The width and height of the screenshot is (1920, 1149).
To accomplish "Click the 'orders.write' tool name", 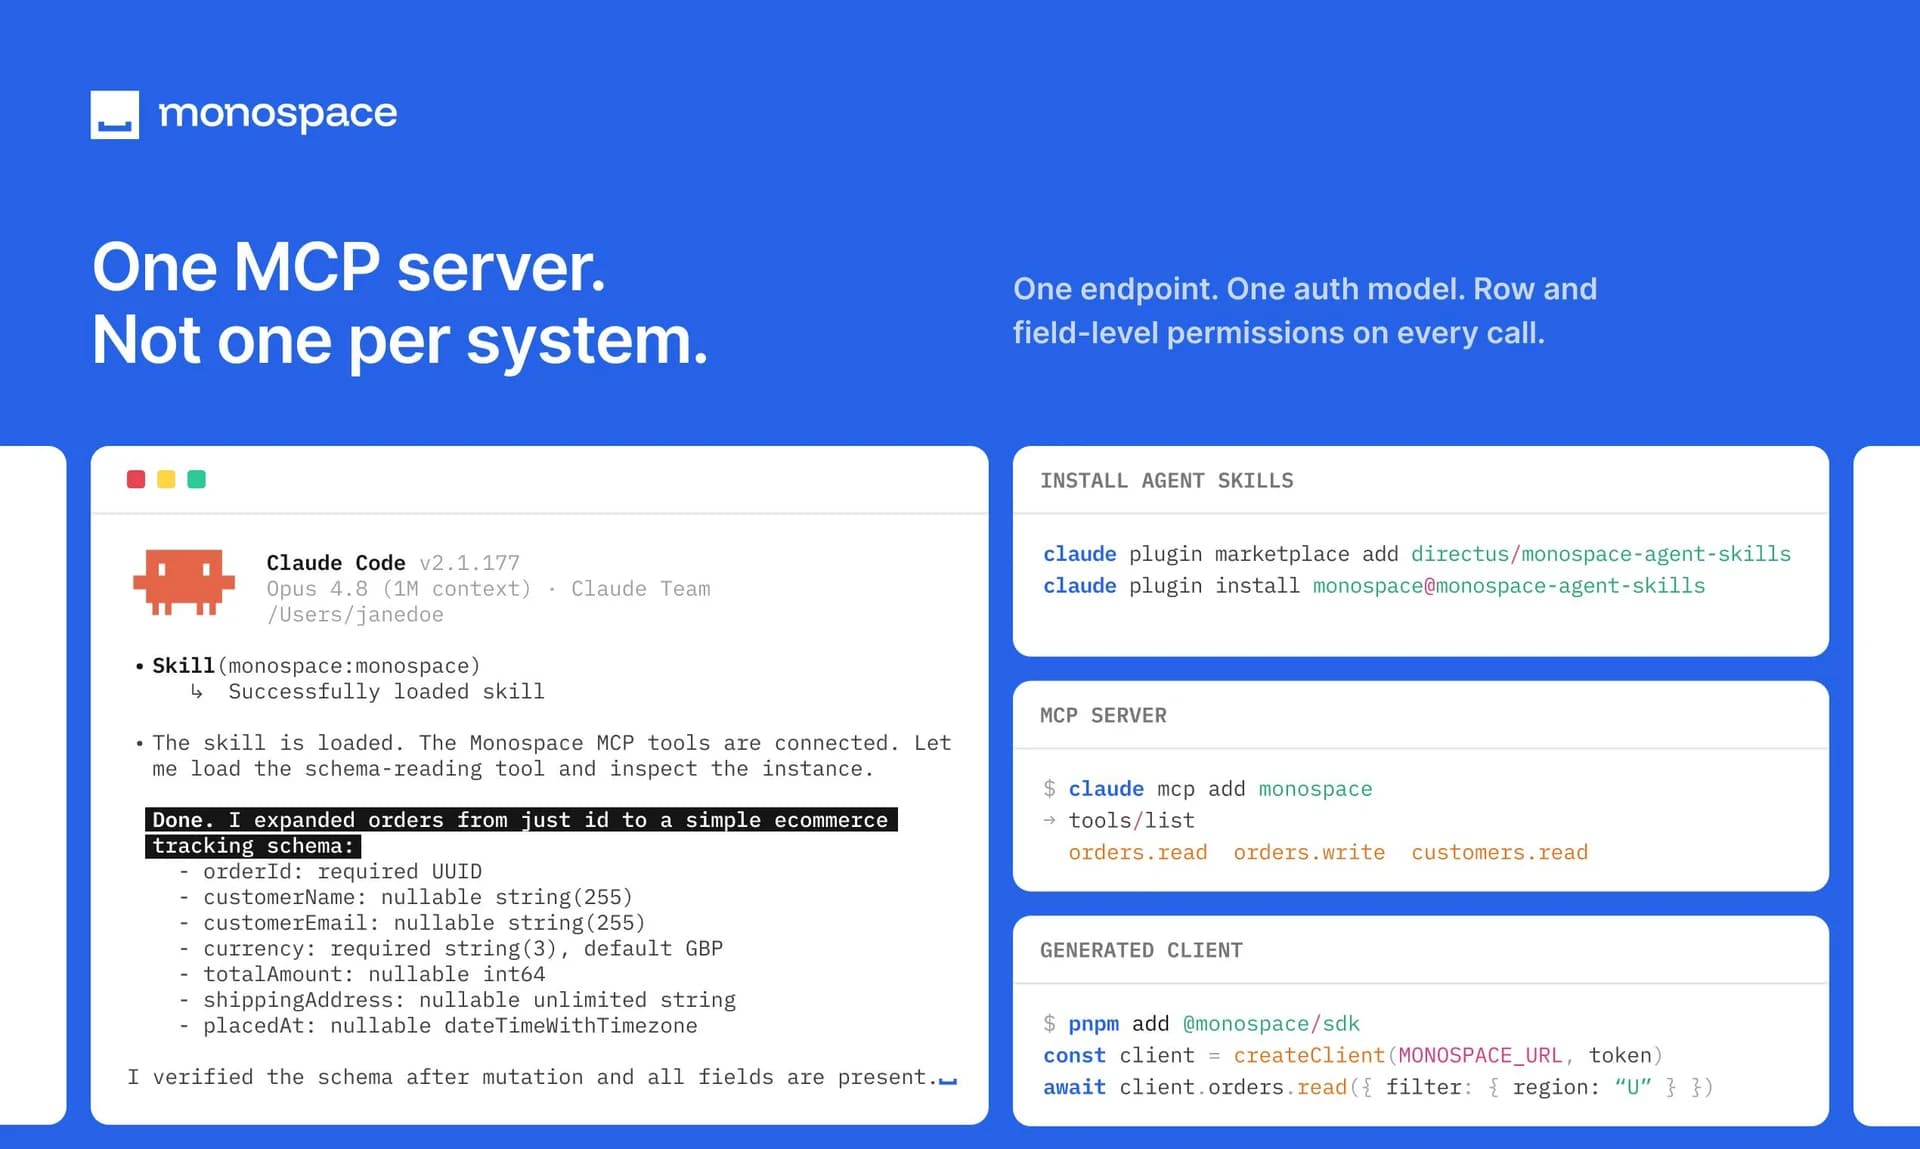I will (x=1309, y=853).
